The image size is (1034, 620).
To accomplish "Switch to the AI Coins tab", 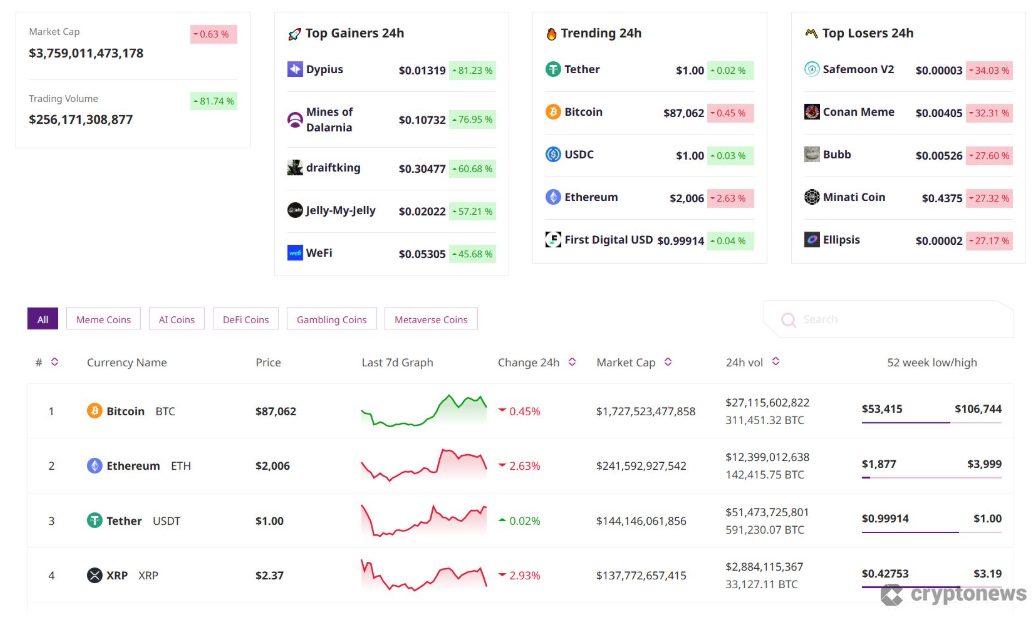I will pos(177,319).
